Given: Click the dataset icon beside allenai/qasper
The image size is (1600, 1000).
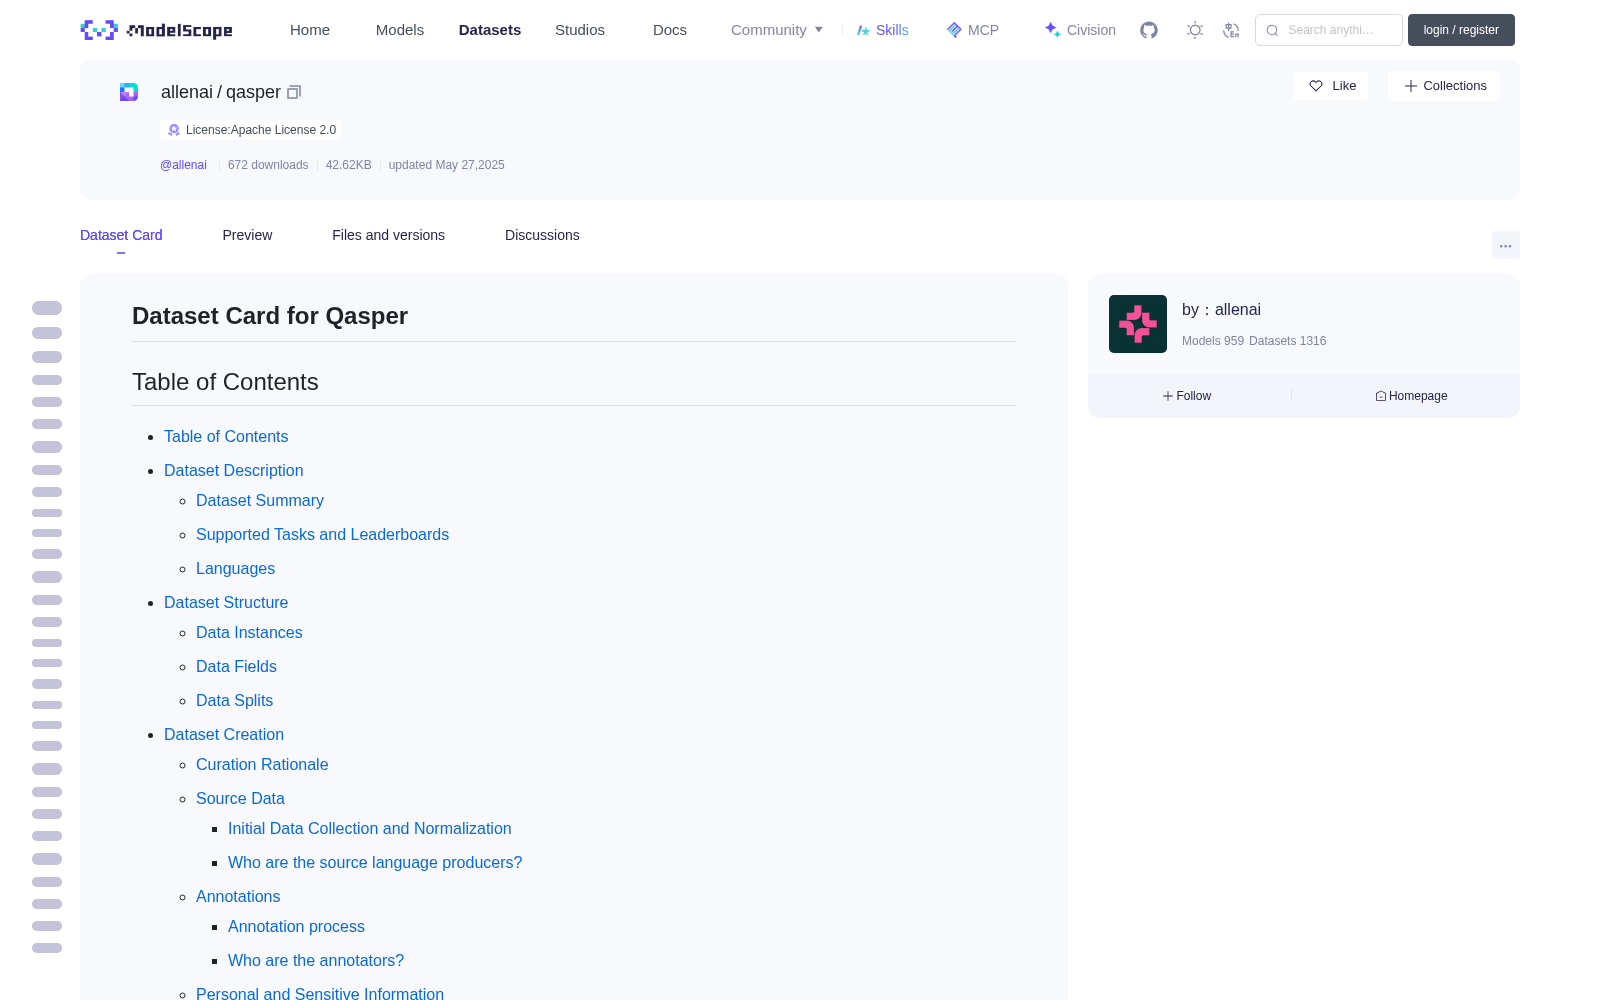Looking at the screenshot, I should point(129,92).
